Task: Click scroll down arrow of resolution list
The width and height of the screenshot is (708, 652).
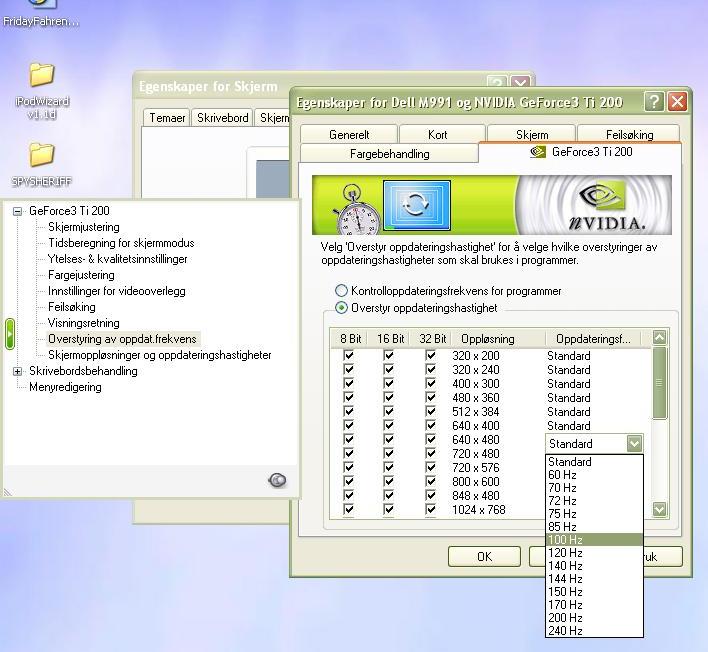Action: (659, 509)
